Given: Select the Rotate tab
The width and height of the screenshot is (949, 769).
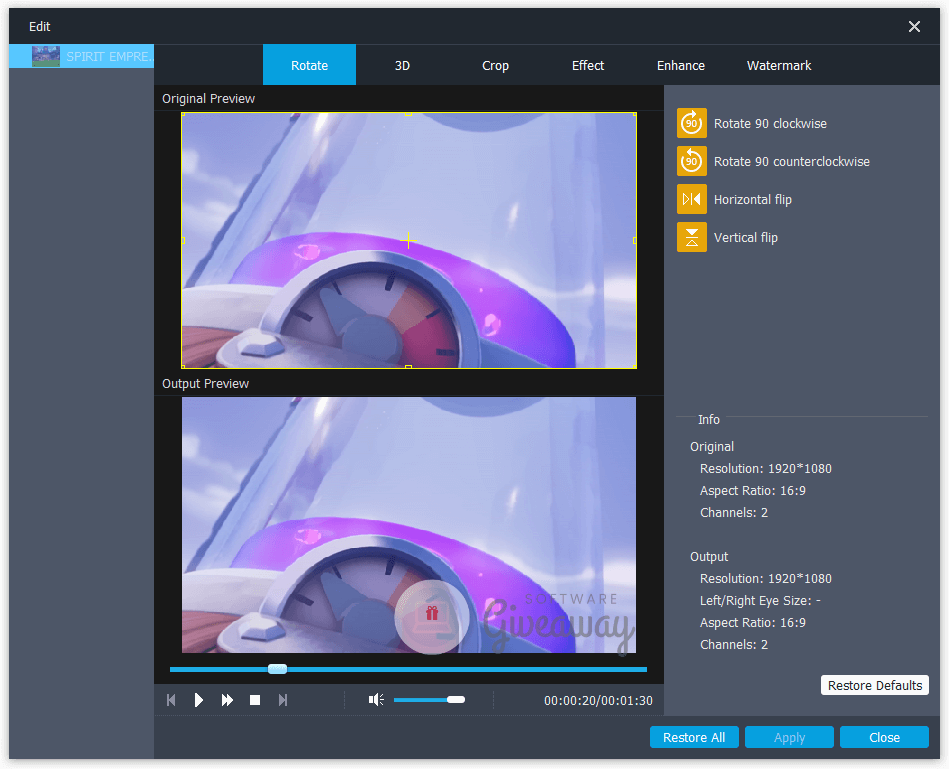Looking at the screenshot, I should pyautogui.click(x=309, y=65).
